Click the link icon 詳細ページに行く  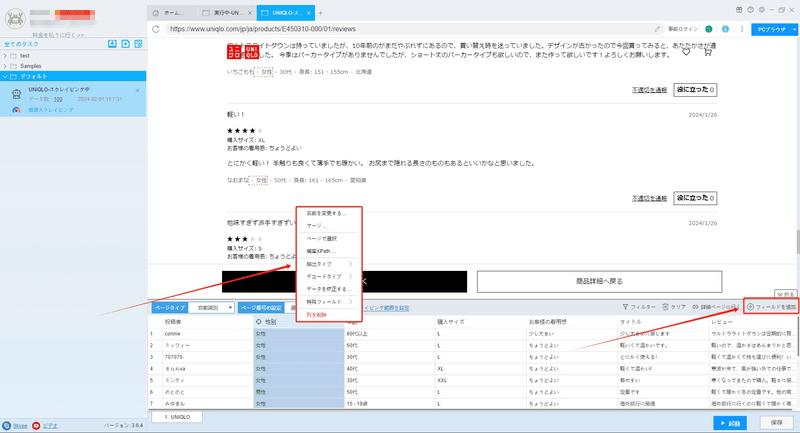coord(695,307)
